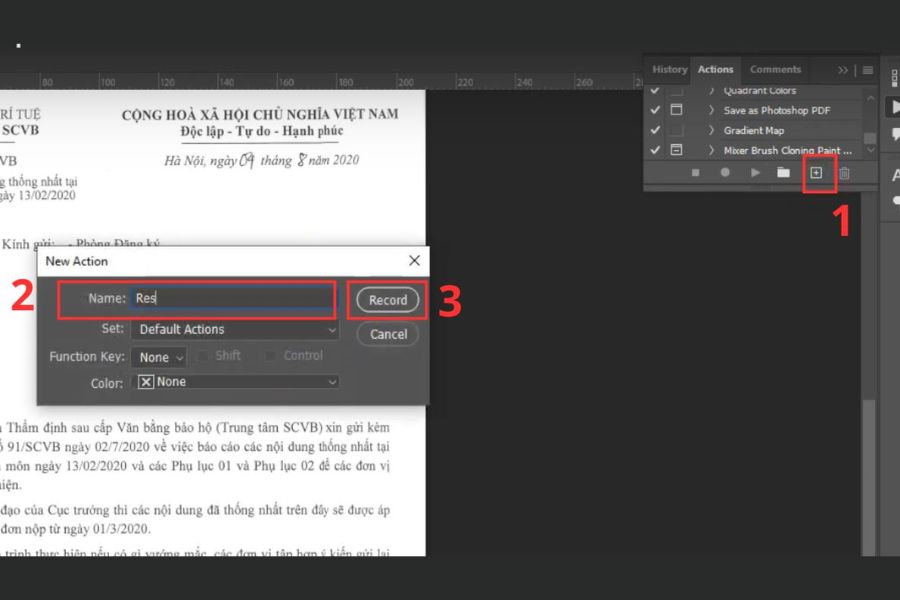Toggle dialog box for Save as Photoshop PDF

pos(676,110)
